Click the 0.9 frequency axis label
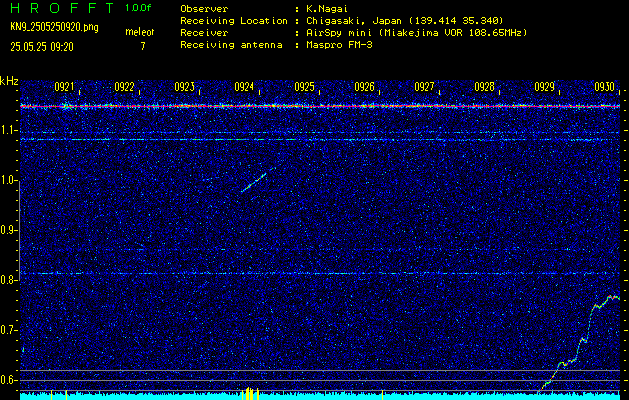 [x=7, y=230]
